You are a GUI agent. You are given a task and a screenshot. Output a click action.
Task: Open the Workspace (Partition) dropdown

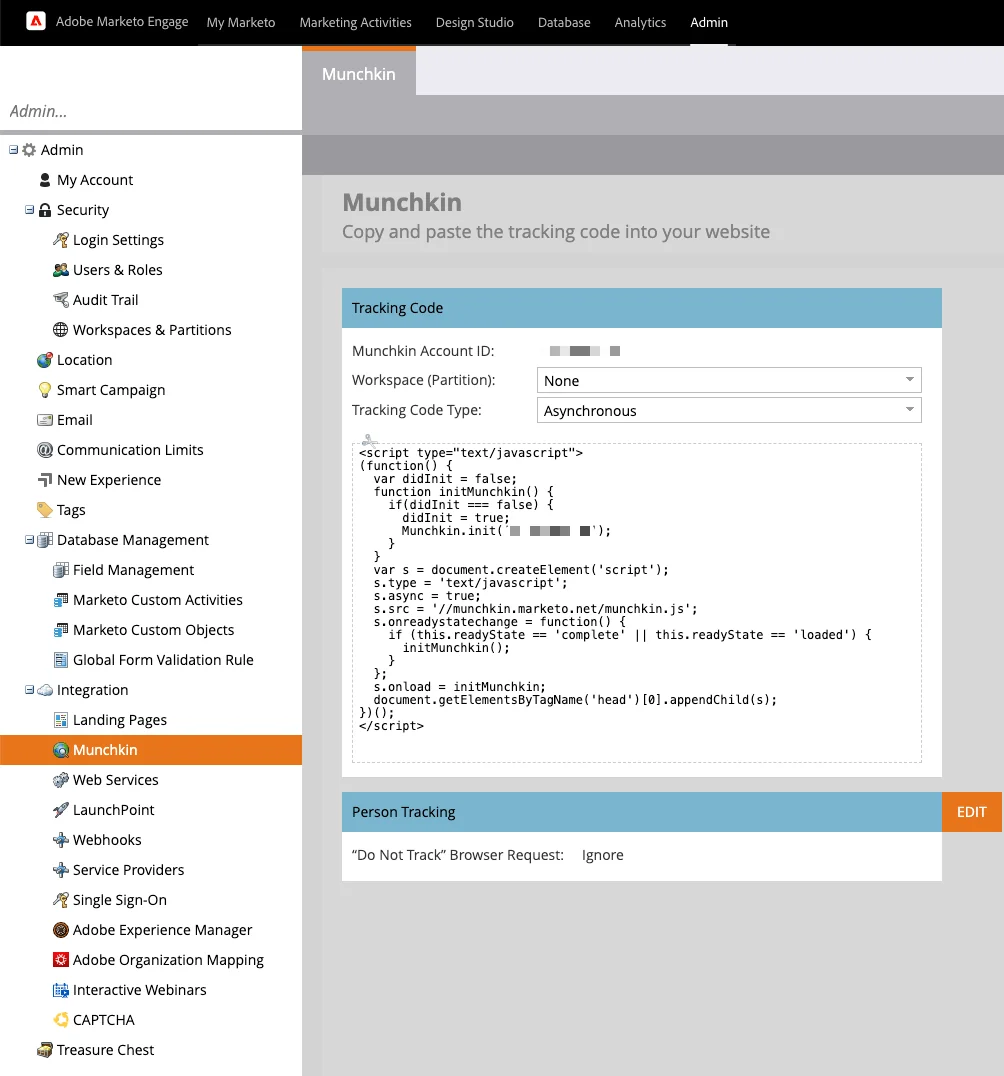click(729, 380)
